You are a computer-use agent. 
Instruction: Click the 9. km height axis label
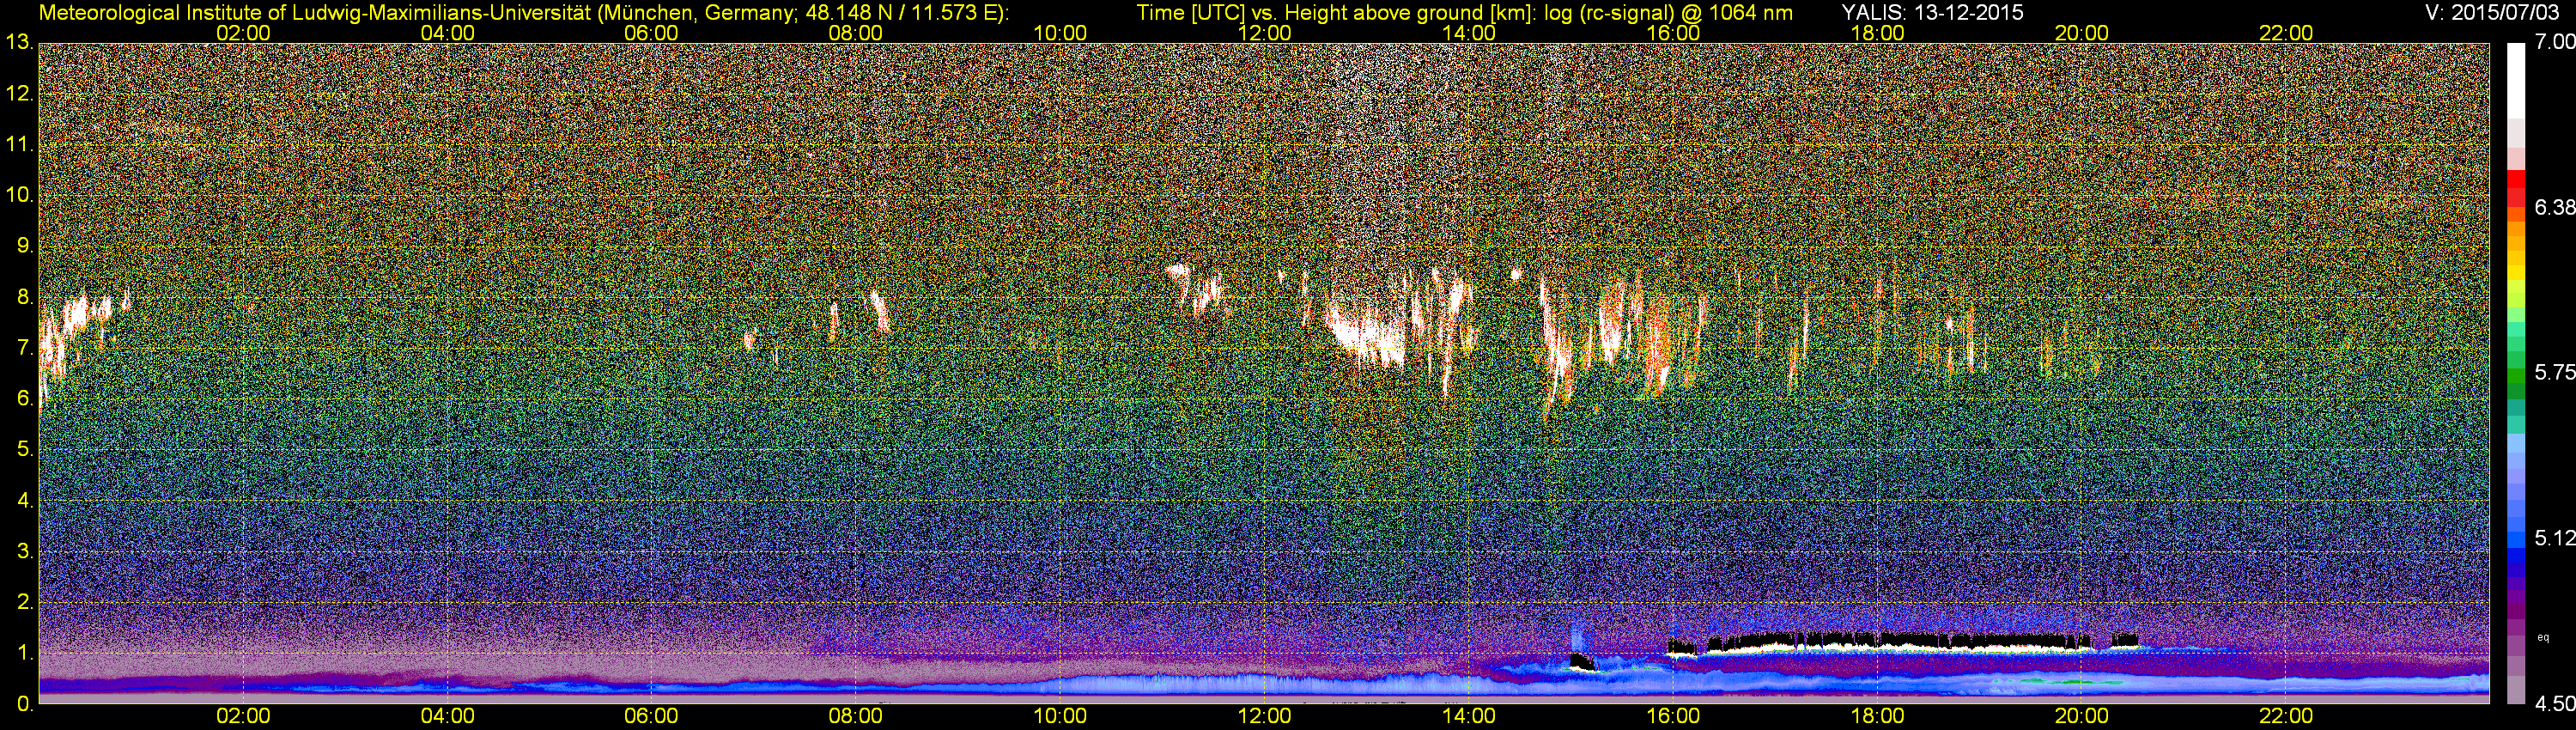point(24,246)
